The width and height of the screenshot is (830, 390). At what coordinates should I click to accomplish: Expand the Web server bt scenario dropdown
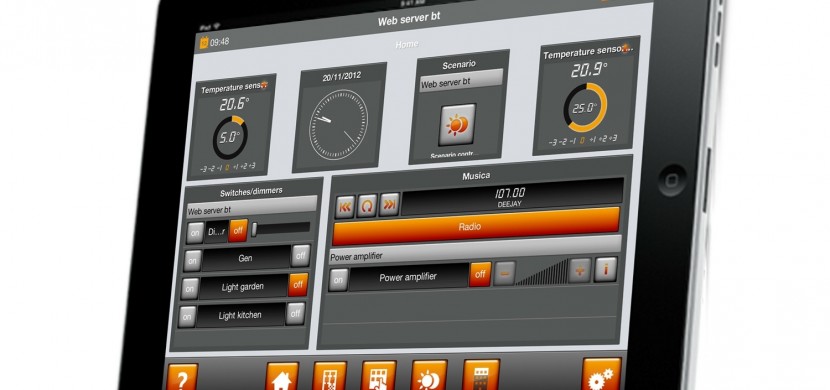click(x=461, y=82)
